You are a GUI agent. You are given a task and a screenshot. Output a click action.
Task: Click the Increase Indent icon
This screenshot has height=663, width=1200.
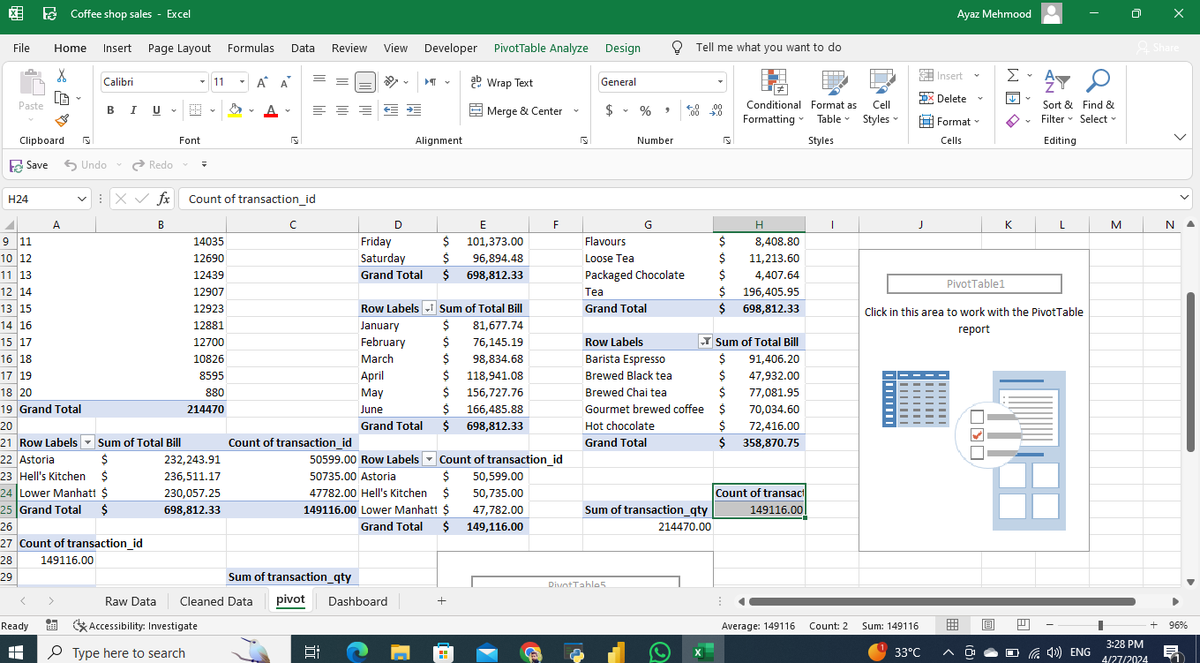tap(413, 111)
